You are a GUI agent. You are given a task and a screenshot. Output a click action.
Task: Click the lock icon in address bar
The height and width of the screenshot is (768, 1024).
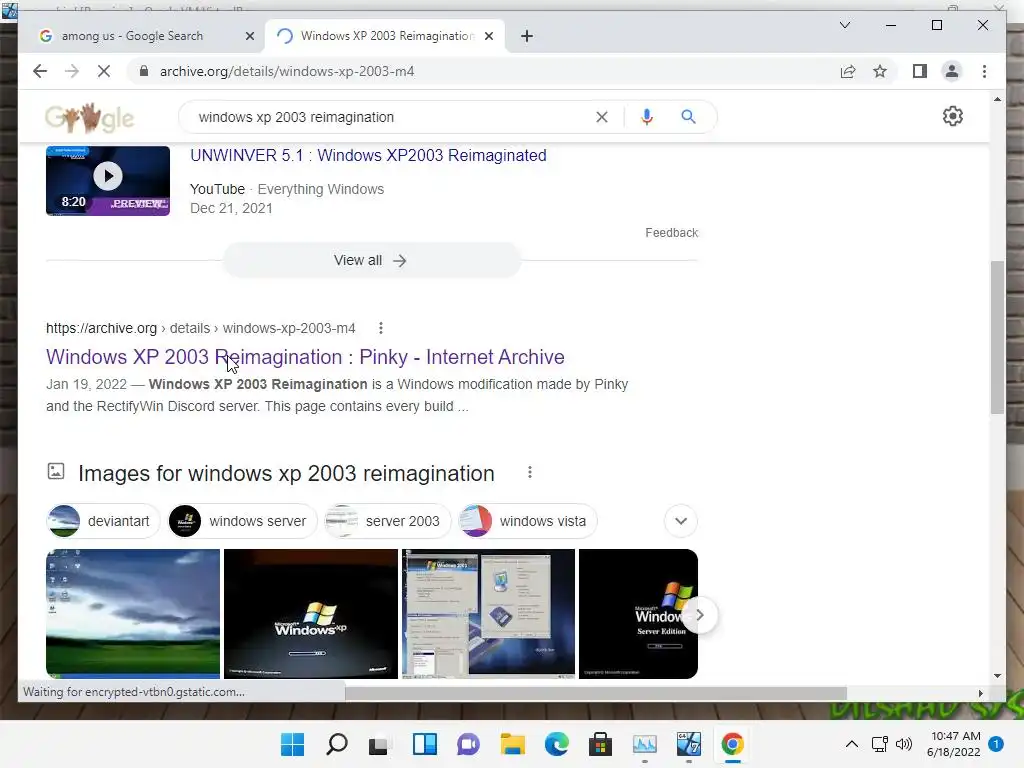pyautogui.click(x=144, y=71)
